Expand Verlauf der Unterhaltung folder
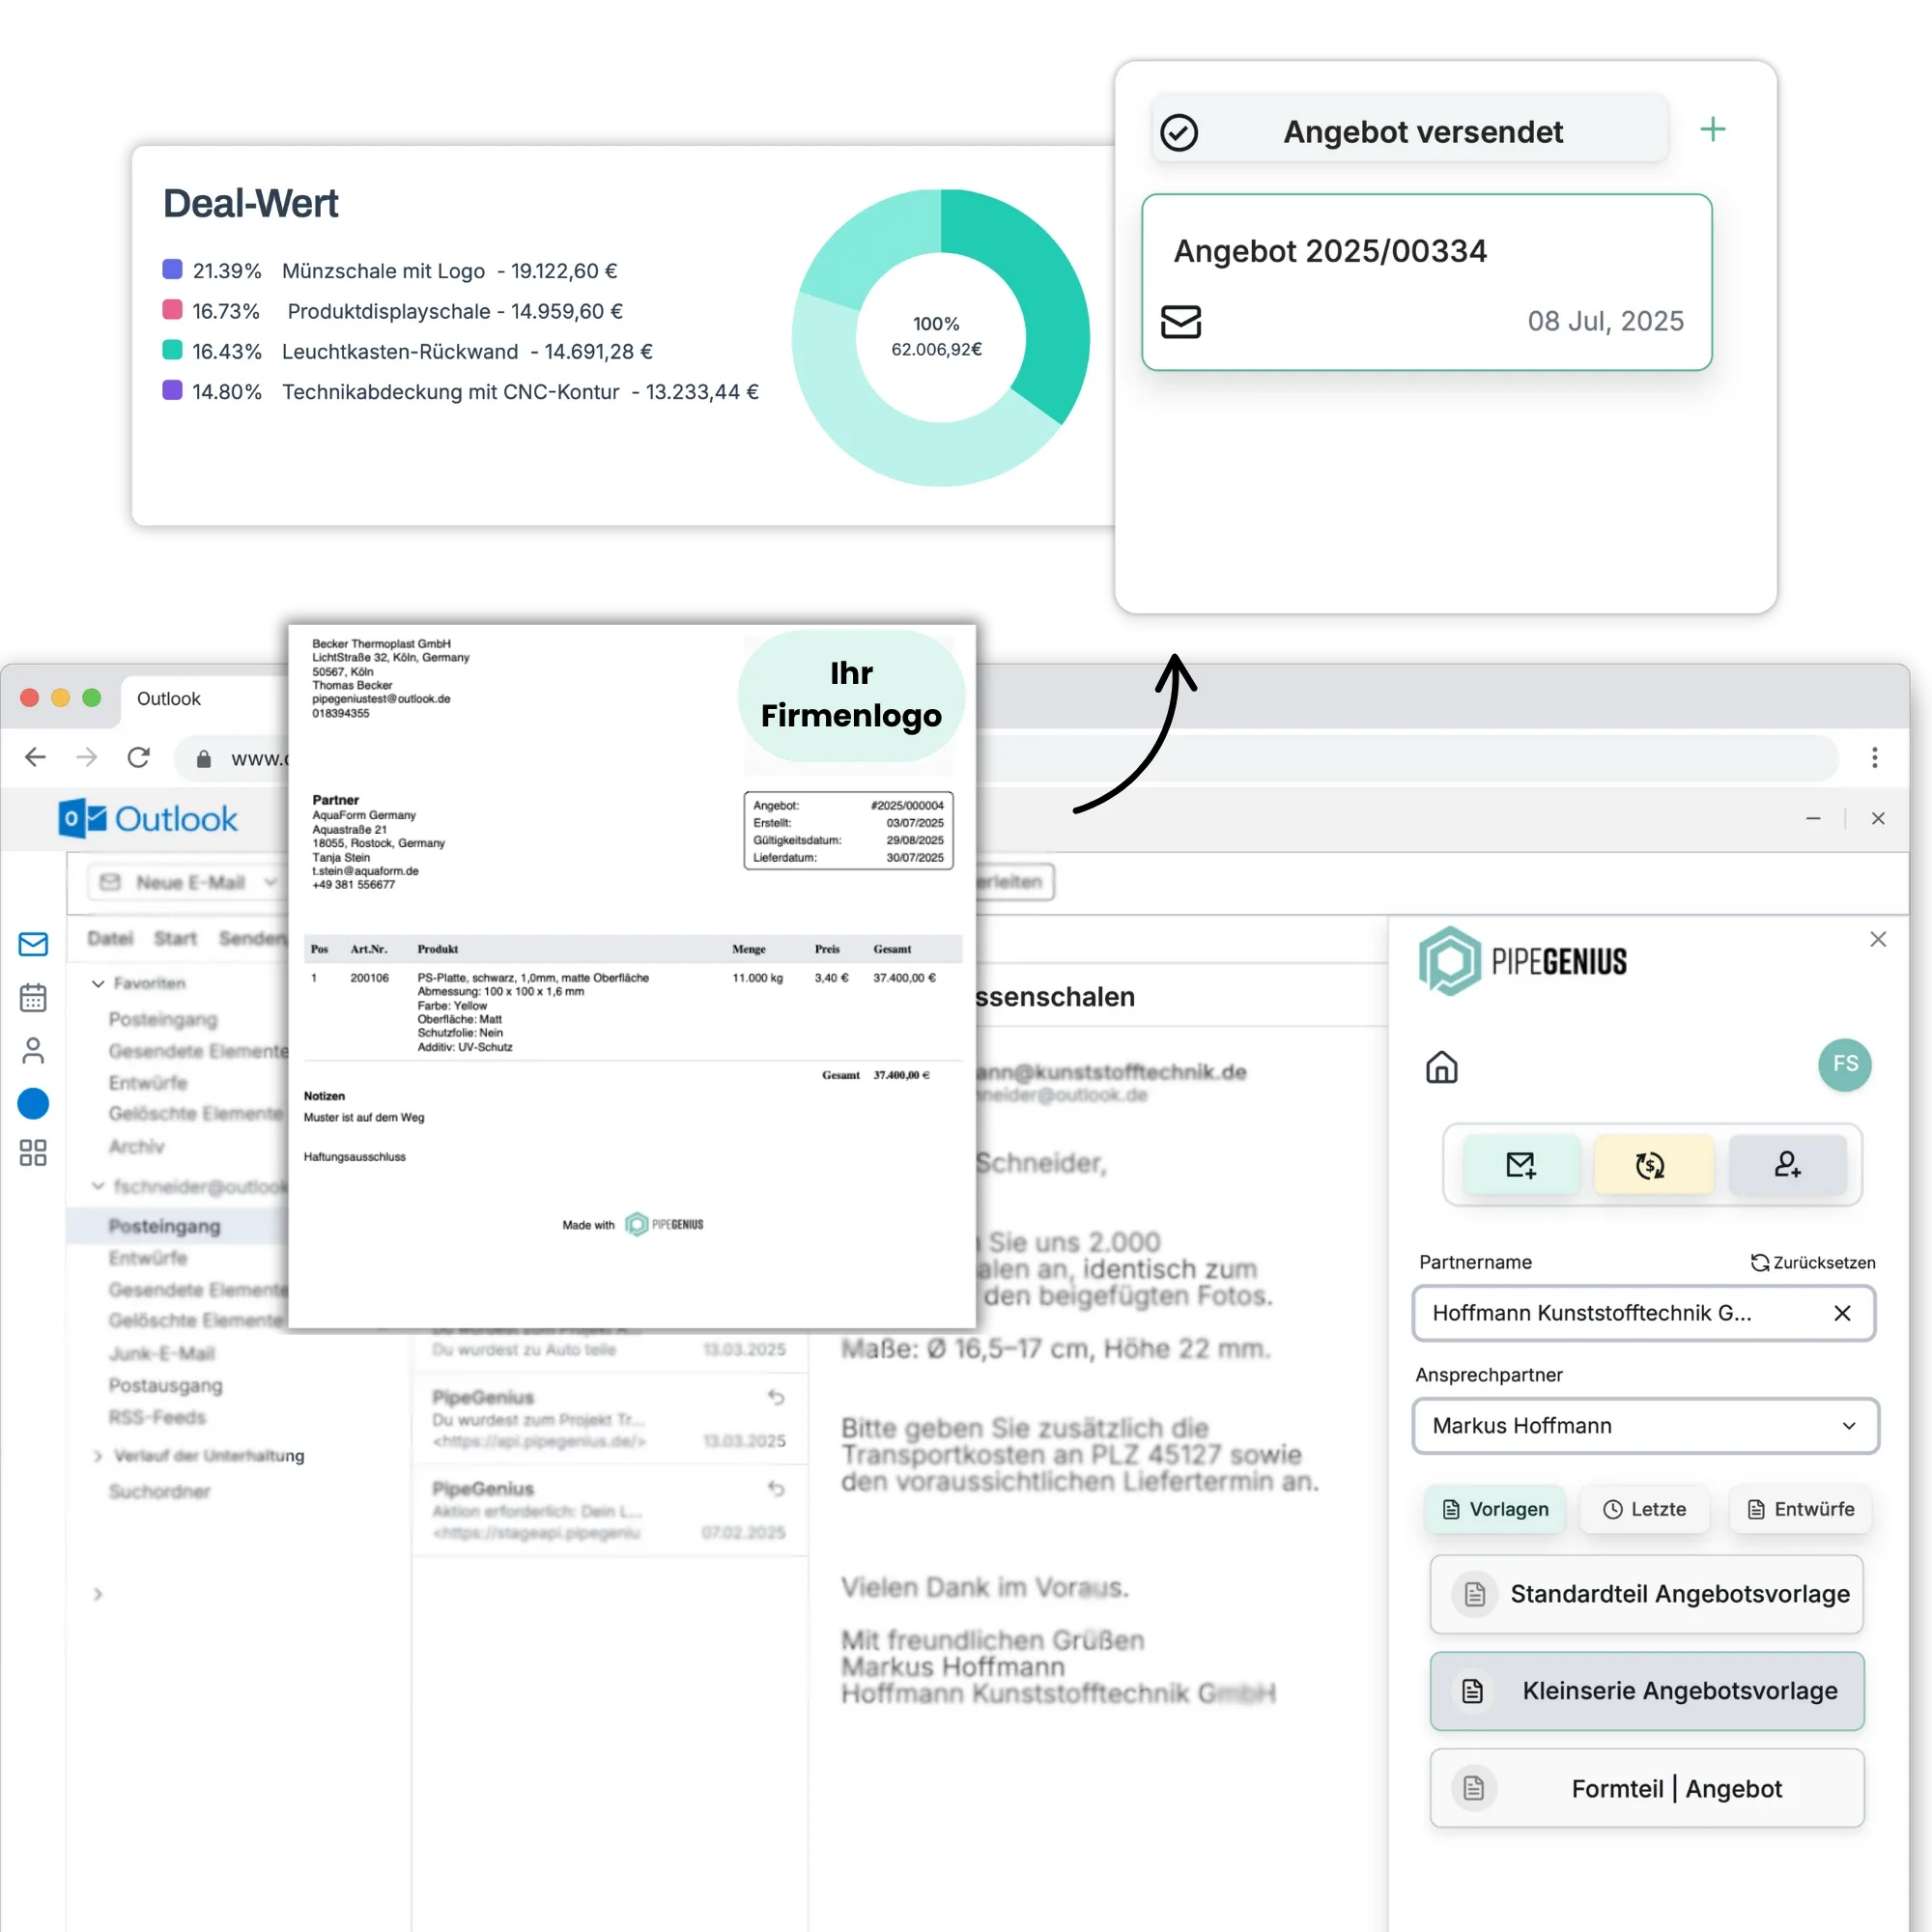 (98, 1455)
